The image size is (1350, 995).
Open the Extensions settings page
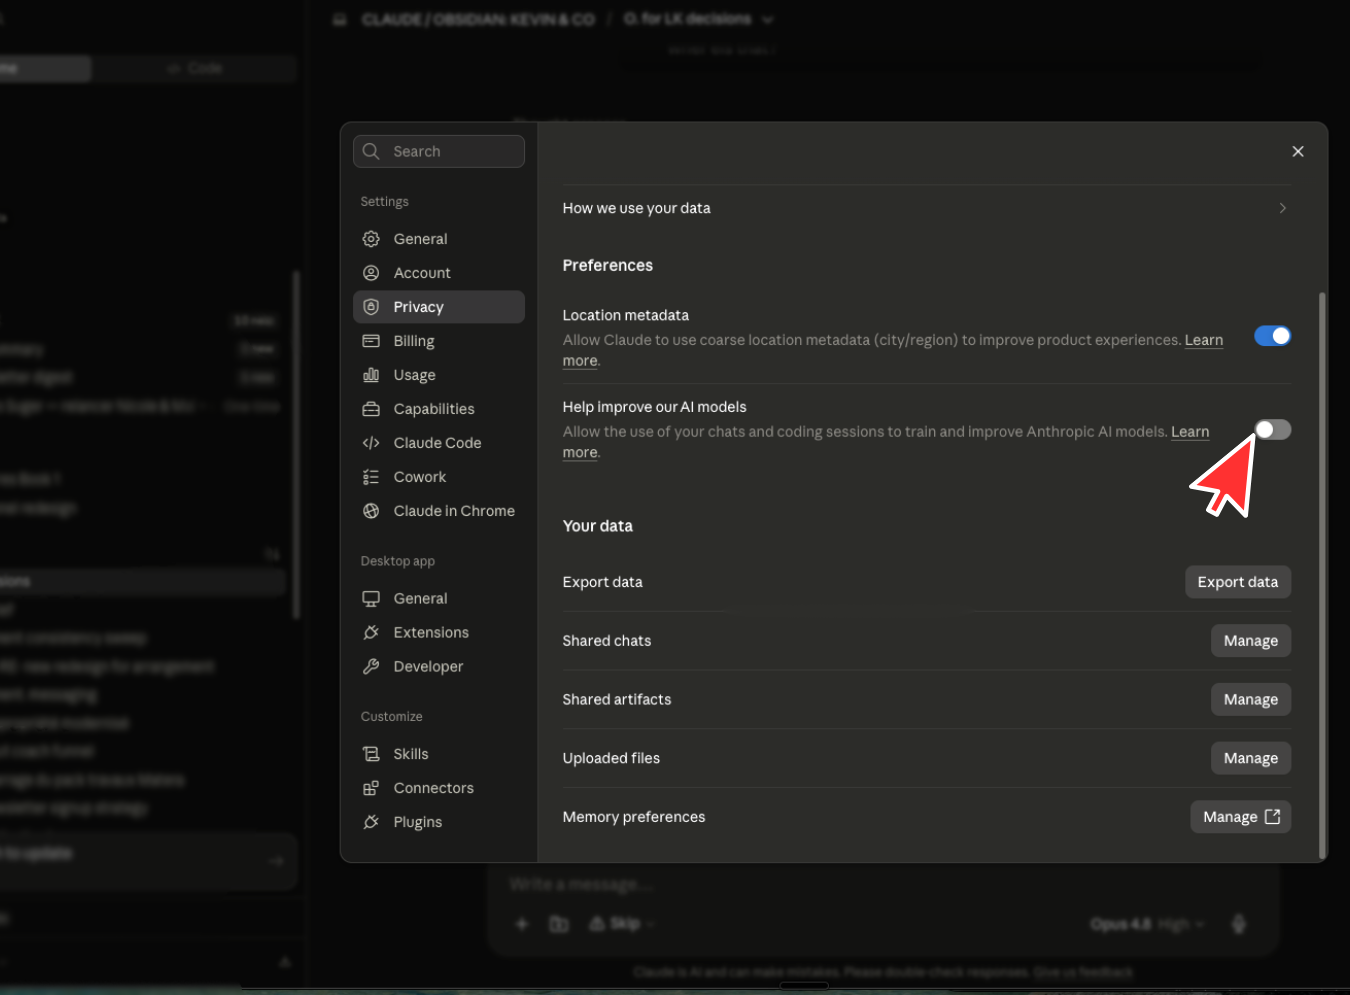pos(438,632)
